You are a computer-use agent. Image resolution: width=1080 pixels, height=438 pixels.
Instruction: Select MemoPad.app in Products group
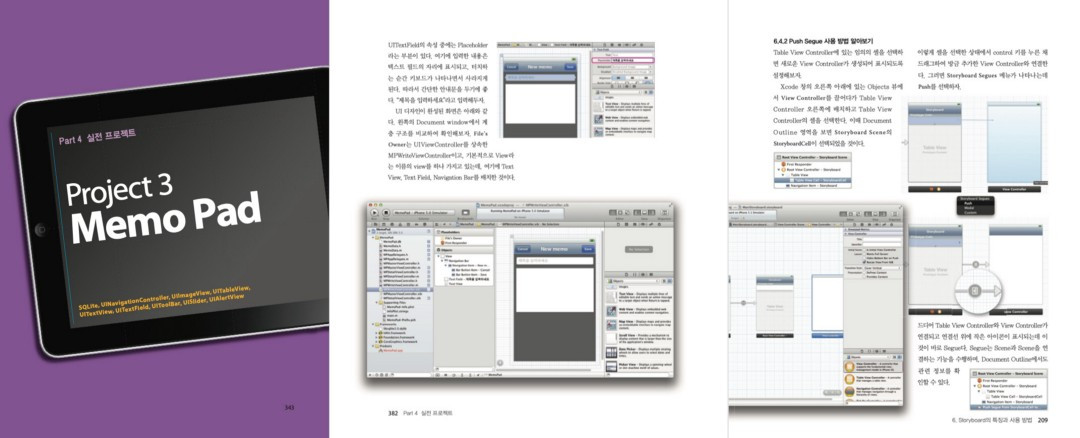(x=391, y=351)
